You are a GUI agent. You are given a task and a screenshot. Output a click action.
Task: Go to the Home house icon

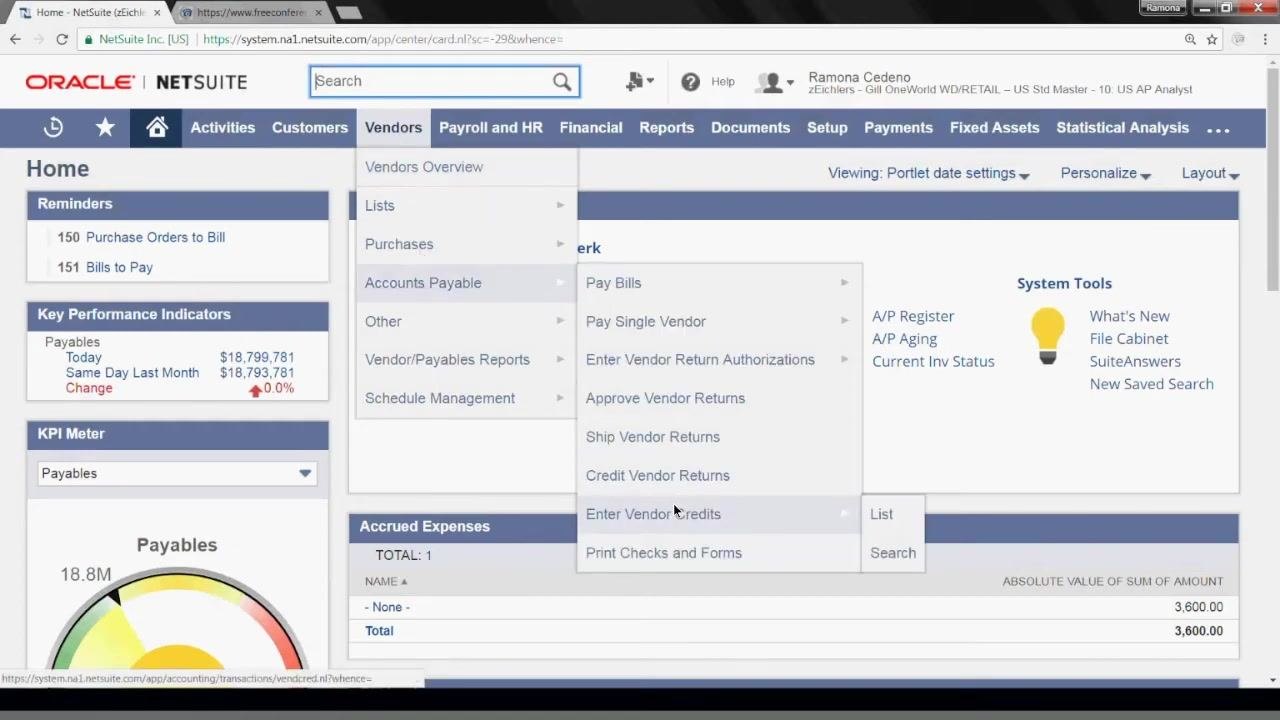click(157, 127)
